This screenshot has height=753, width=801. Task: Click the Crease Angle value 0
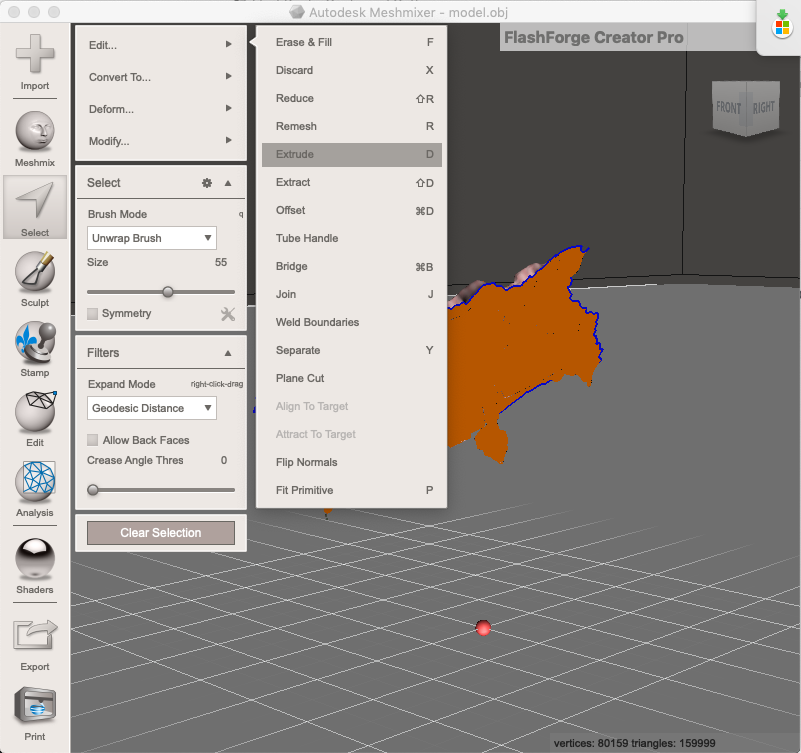pyautogui.click(x=224, y=460)
